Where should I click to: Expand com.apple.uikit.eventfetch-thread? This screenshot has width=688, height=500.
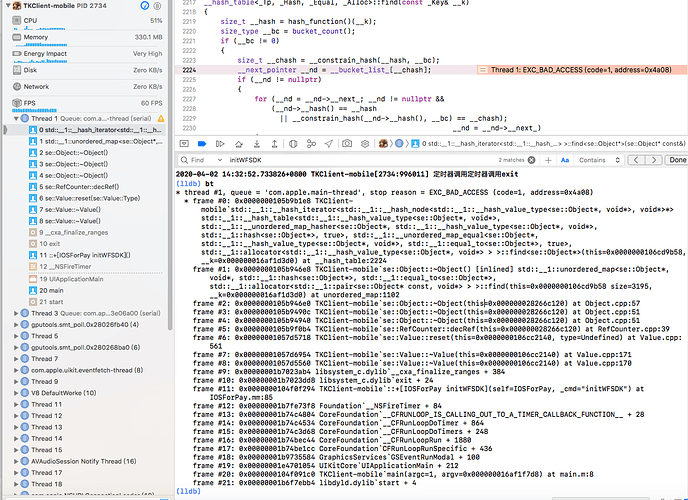[x=16, y=370]
